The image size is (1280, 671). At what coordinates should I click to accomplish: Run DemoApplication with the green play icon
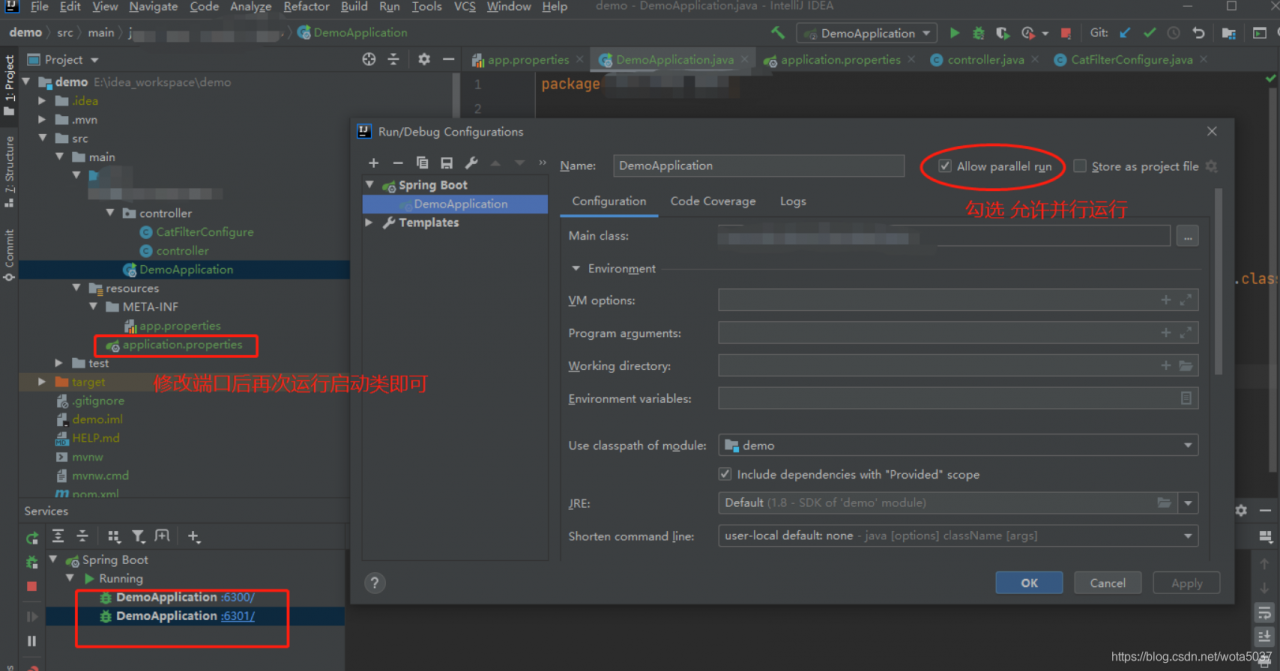point(955,33)
